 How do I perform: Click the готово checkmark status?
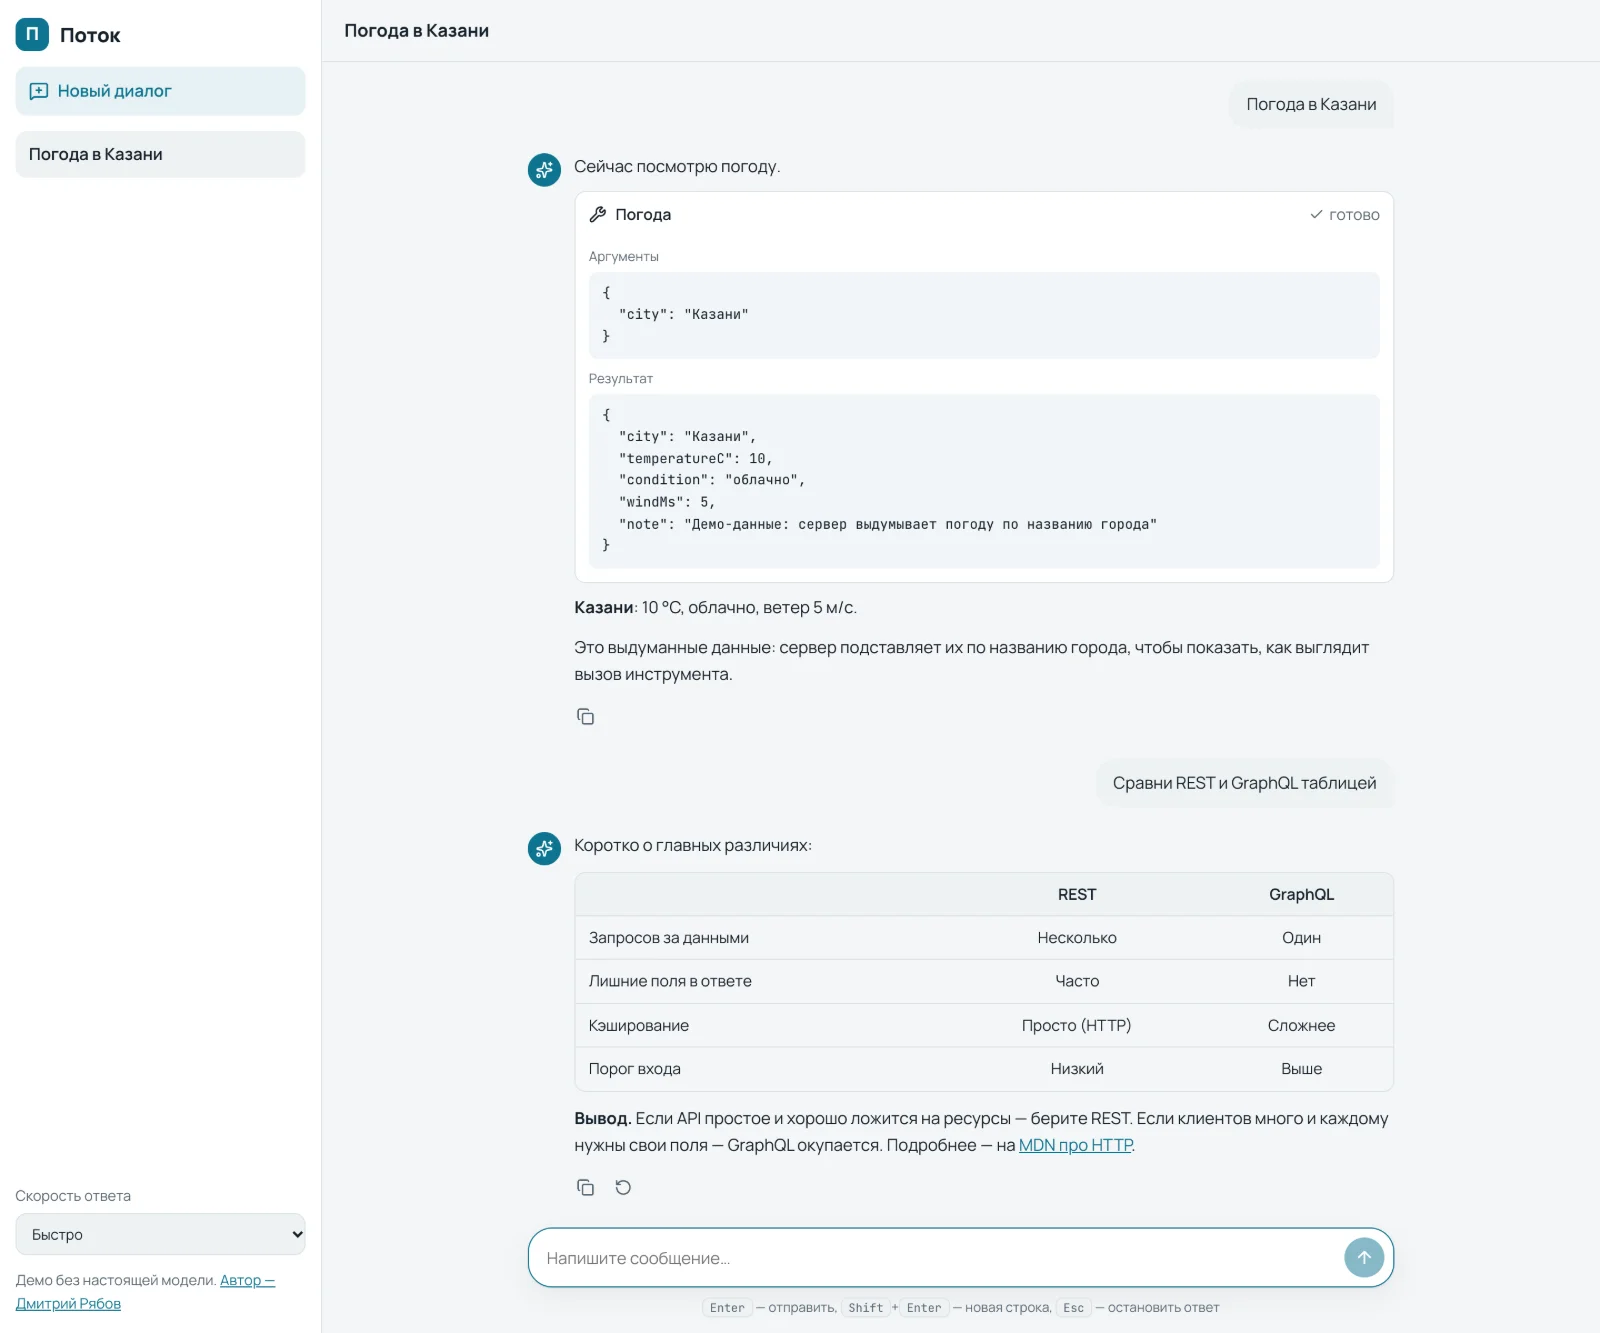coord(1344,215)
